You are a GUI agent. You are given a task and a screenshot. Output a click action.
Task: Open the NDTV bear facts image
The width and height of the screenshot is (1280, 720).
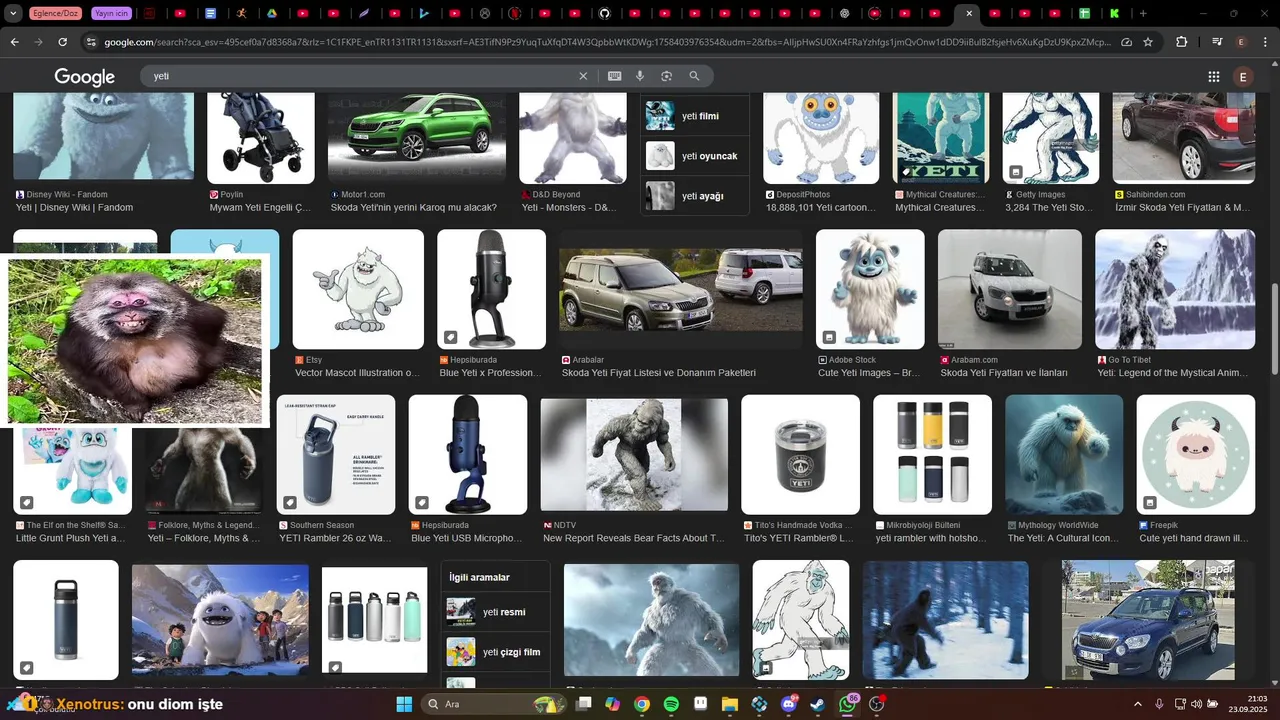[634, 455]
